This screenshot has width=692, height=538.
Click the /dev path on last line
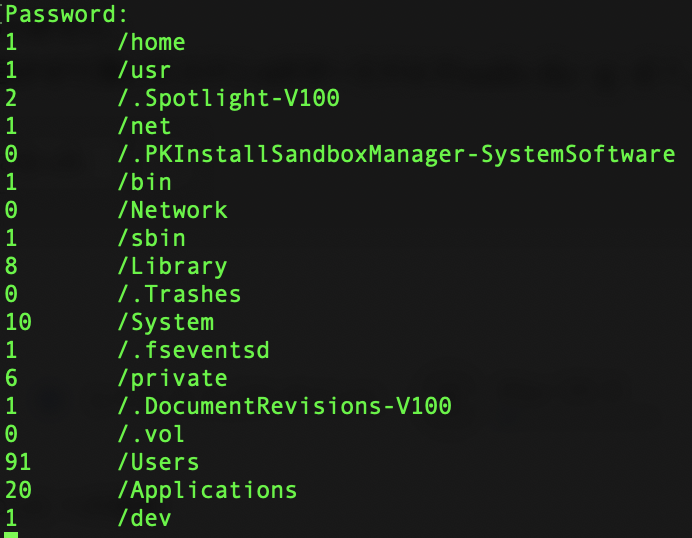144,518
